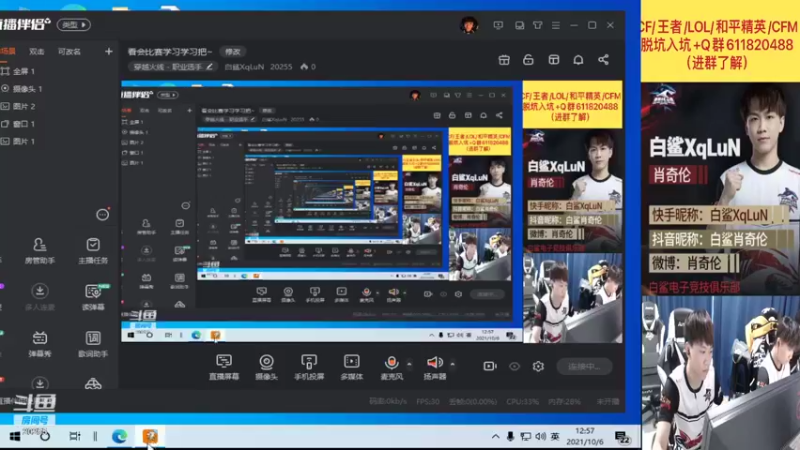The image size is (800, 450).
Task: Expand the 类型 type dropdown
Action: coord(74,24)
